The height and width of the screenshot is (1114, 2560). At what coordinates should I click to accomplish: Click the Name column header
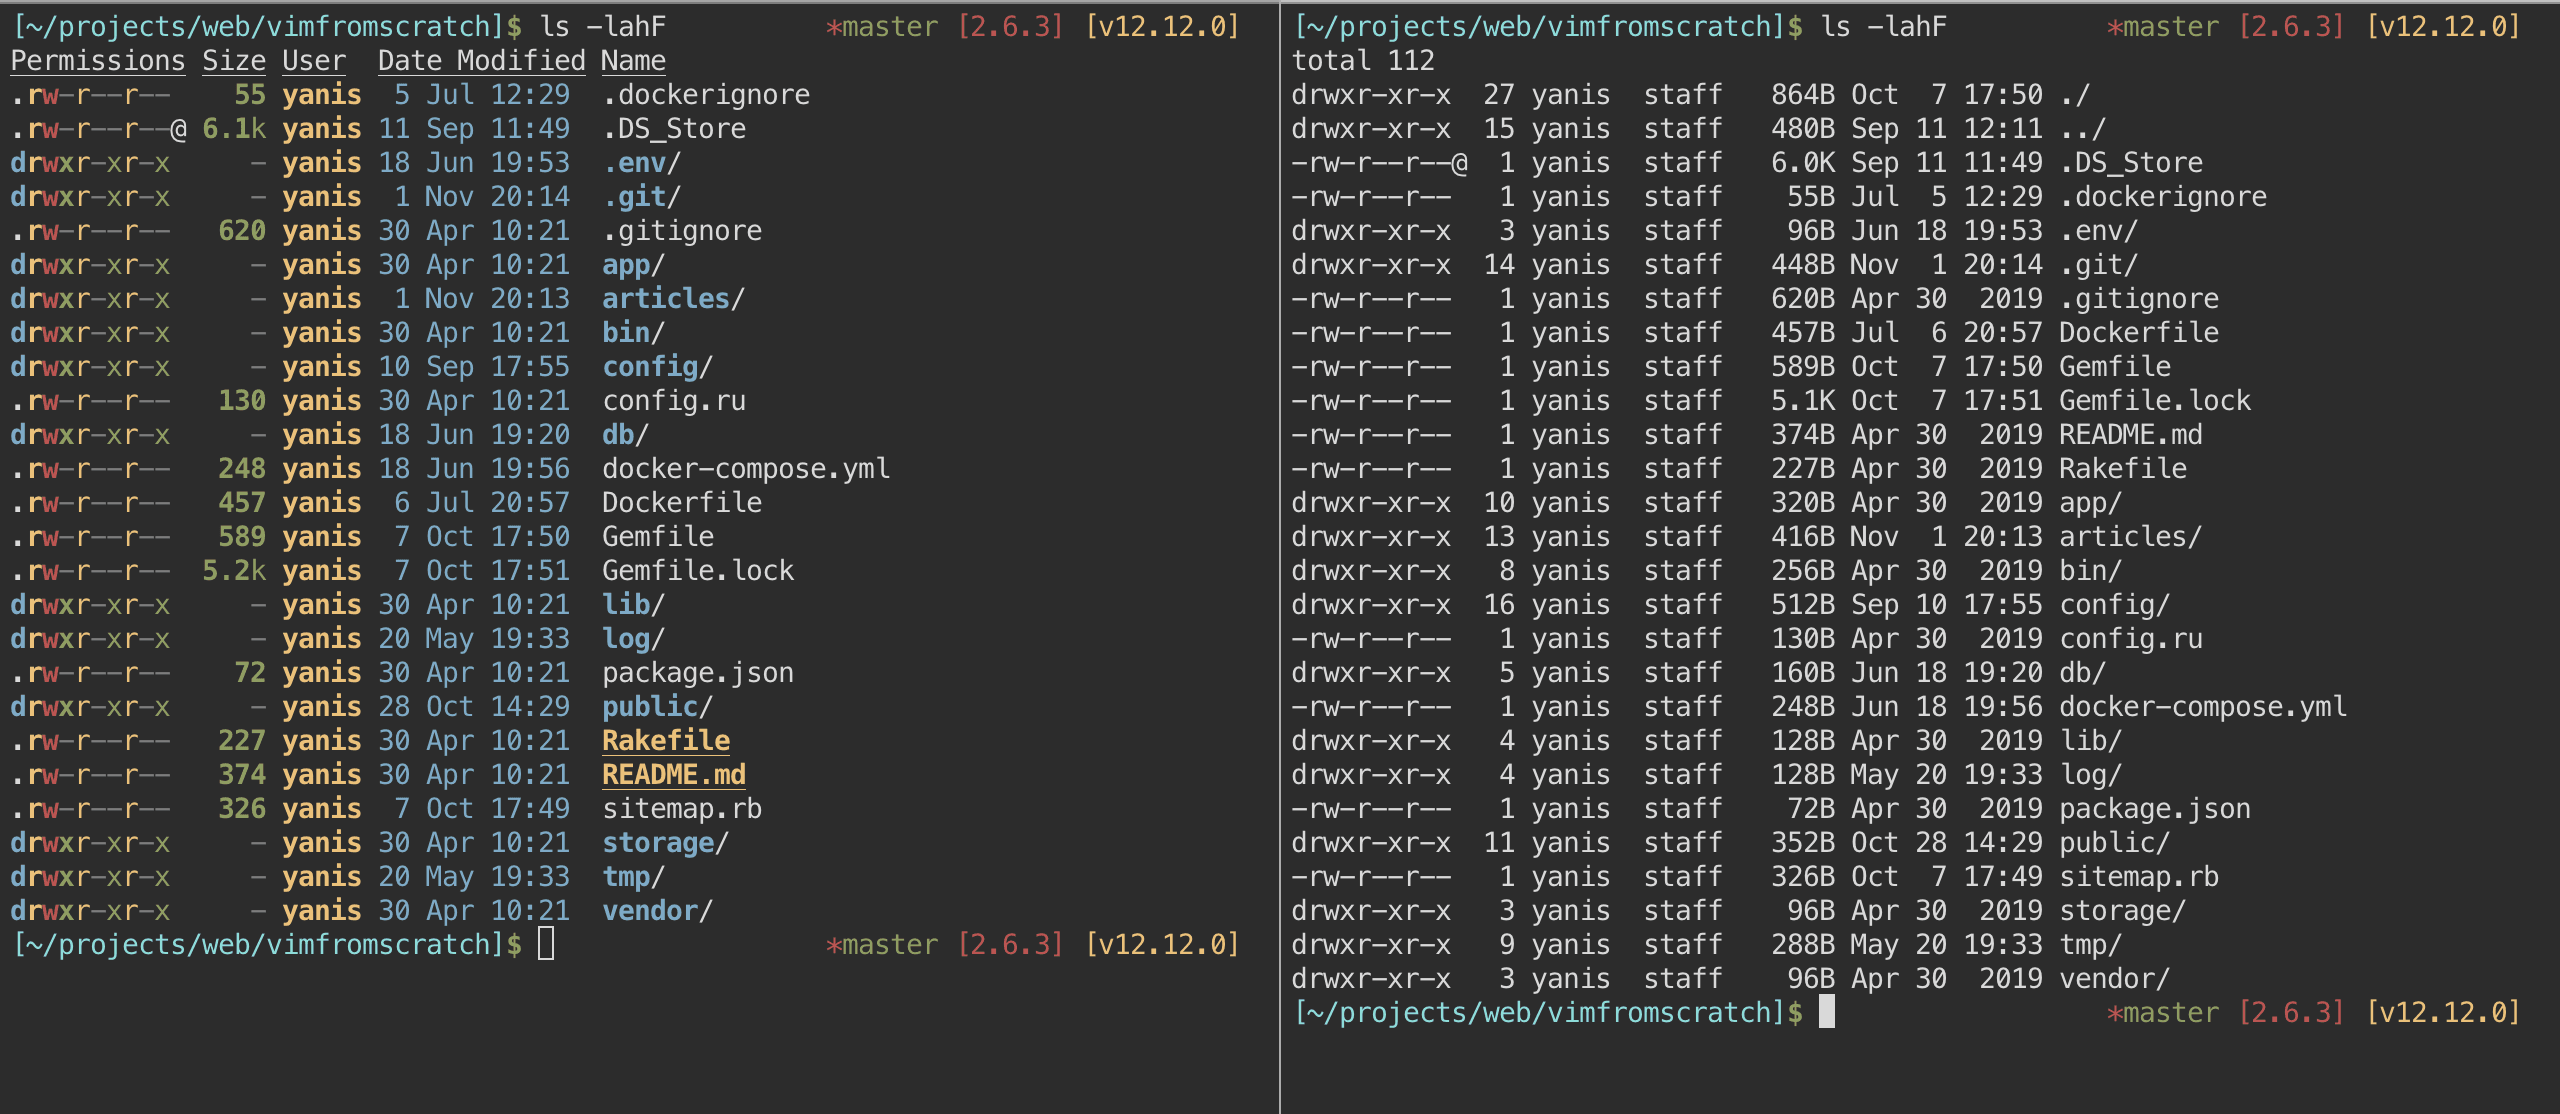click(633, 61)
